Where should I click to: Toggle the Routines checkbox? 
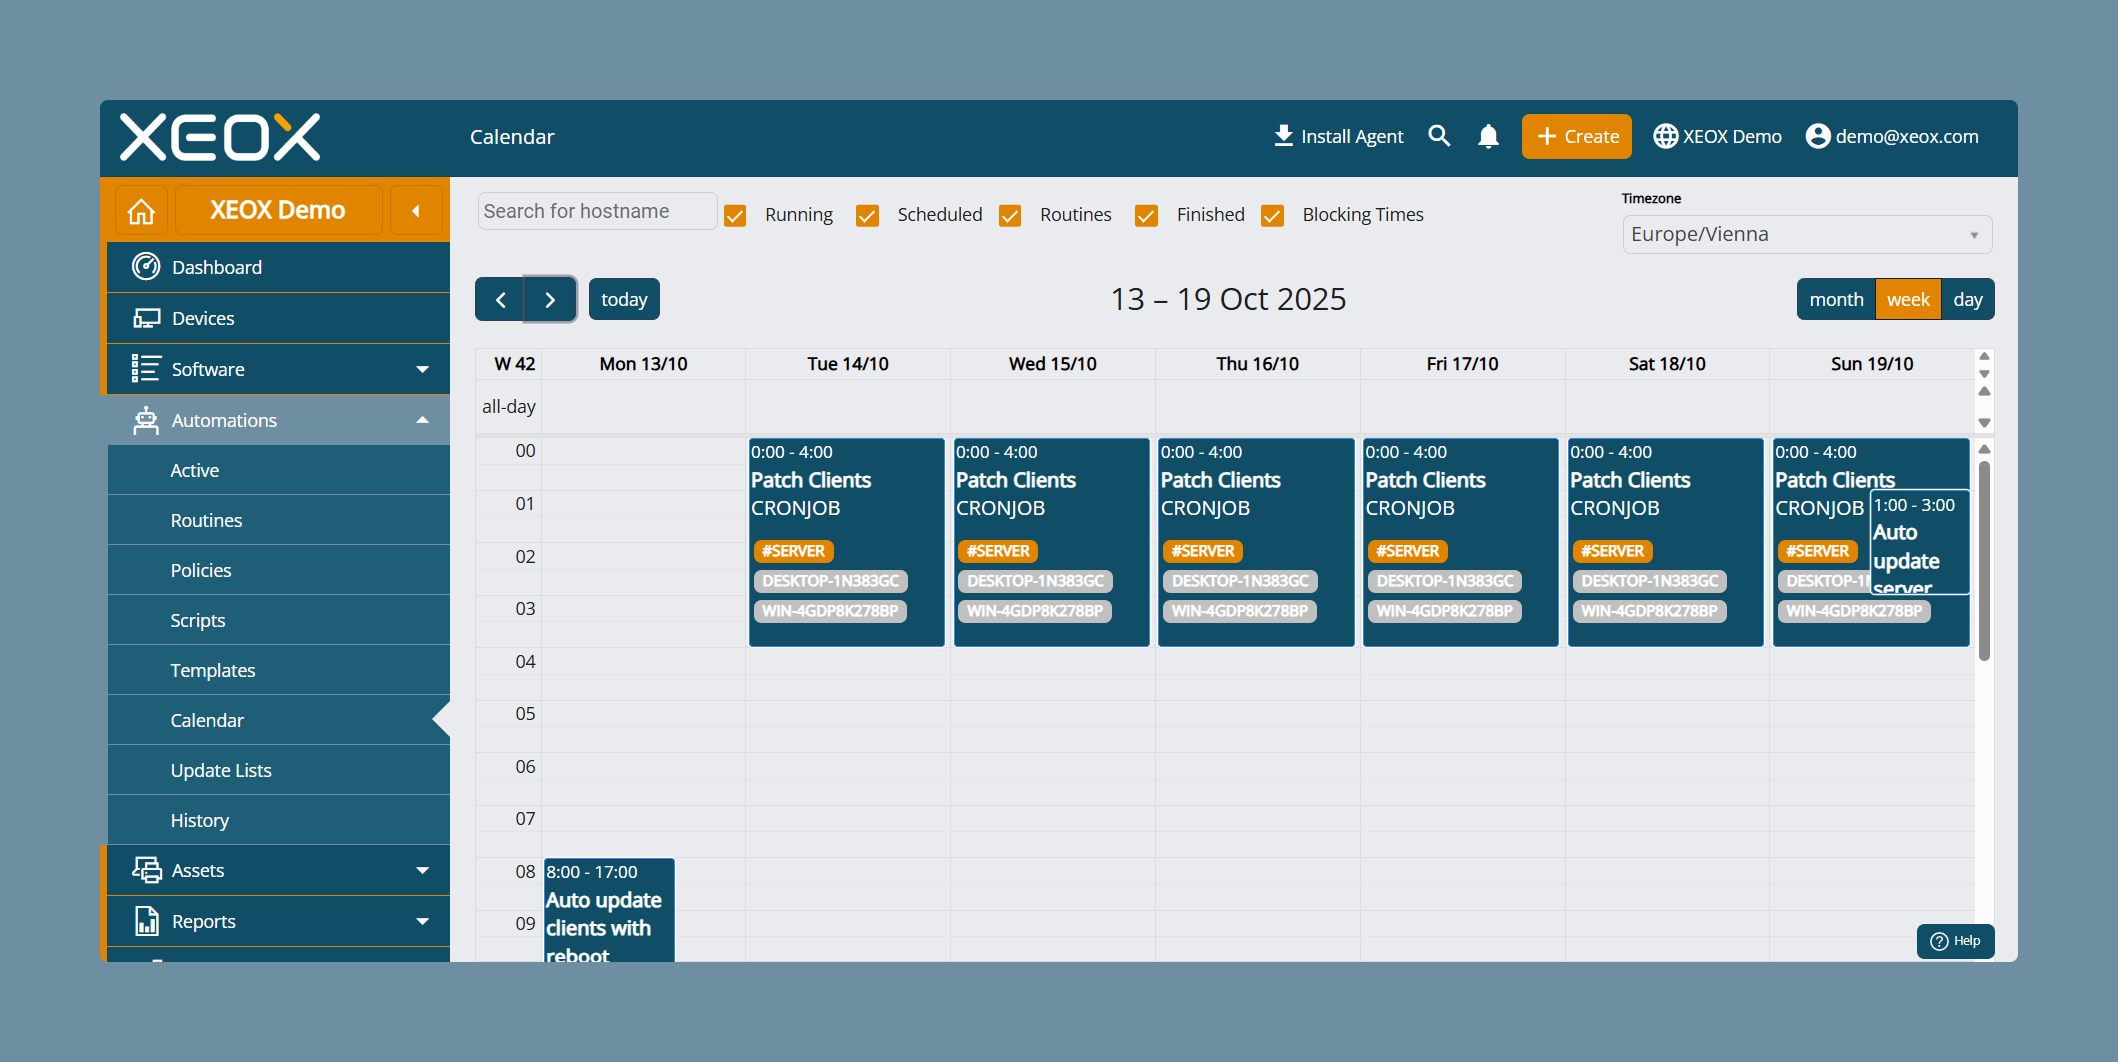(x=1010, y=216)
